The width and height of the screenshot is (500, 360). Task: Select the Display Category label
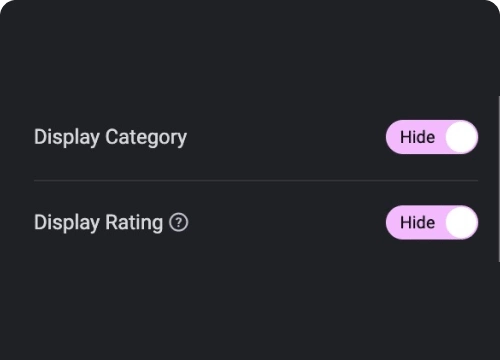[110, 137]
